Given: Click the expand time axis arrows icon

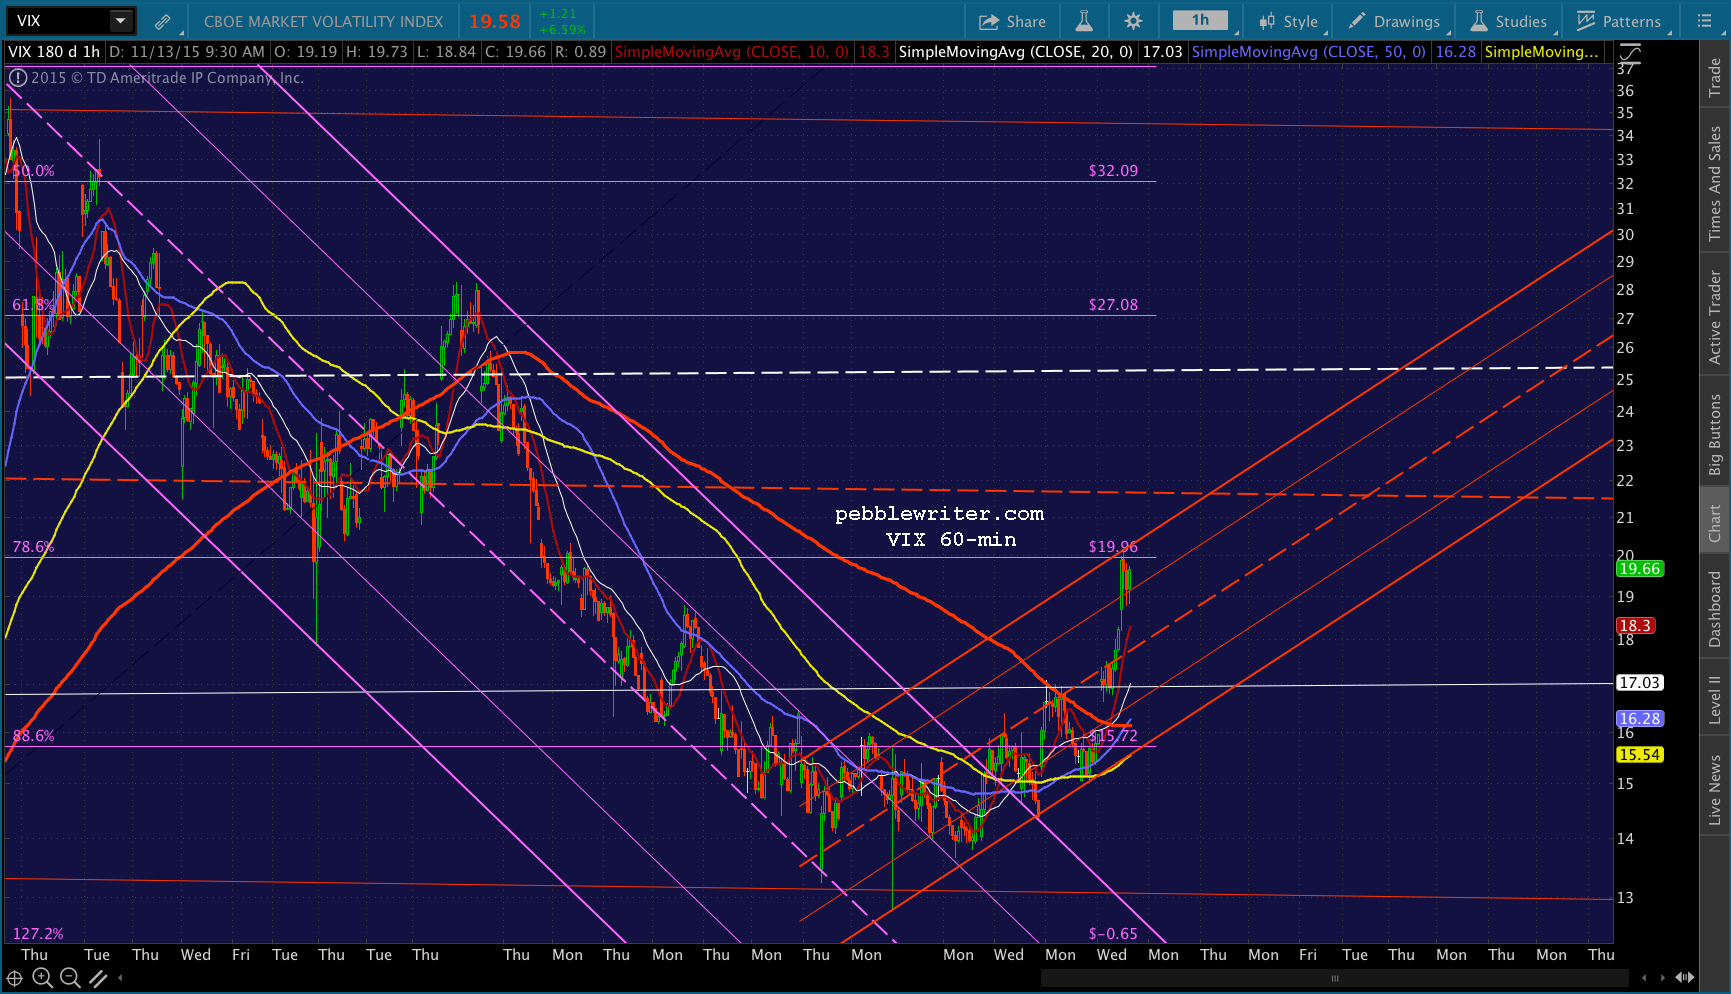Looking at the screenshot, I should click(x=1685, y=977).
